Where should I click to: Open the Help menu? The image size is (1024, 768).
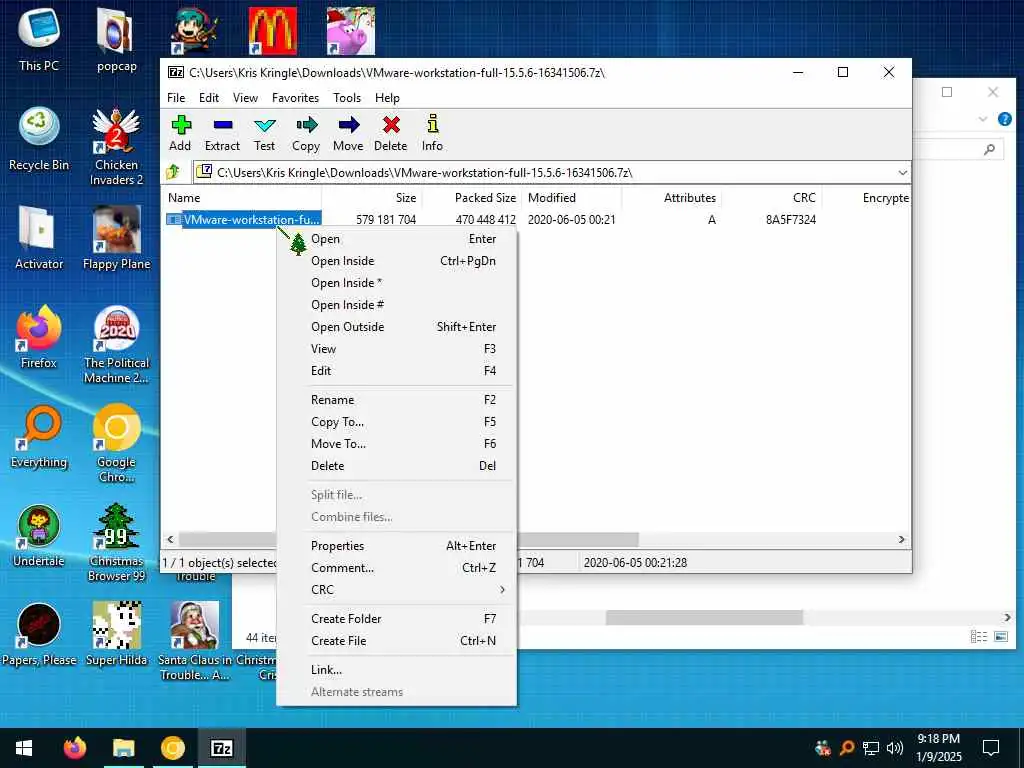387,98
